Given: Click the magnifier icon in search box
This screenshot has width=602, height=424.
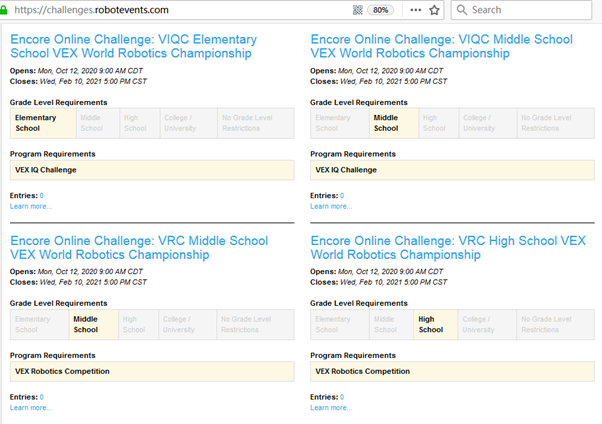Looking at the screenshot, I should 462,10.
